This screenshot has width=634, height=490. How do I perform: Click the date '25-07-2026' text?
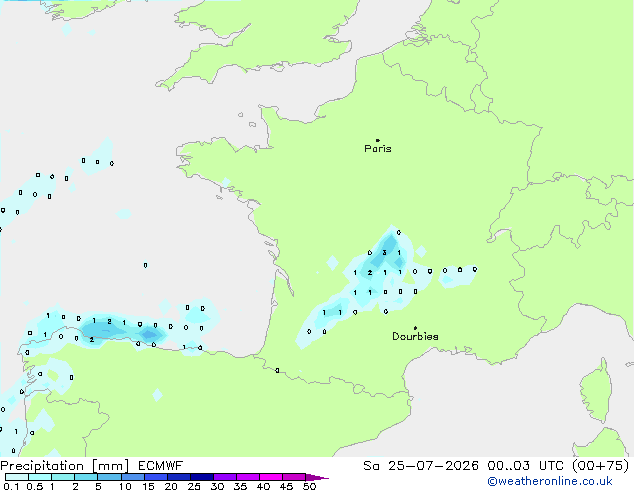pos(433,466)
